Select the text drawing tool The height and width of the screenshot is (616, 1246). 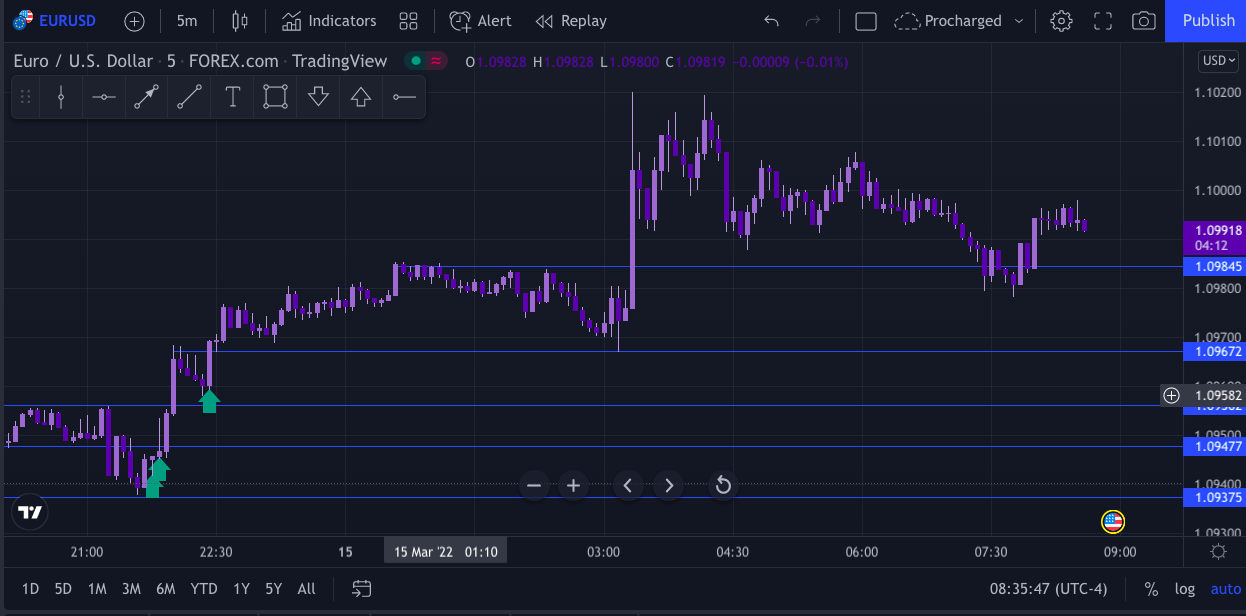click(x=233, y=97)
